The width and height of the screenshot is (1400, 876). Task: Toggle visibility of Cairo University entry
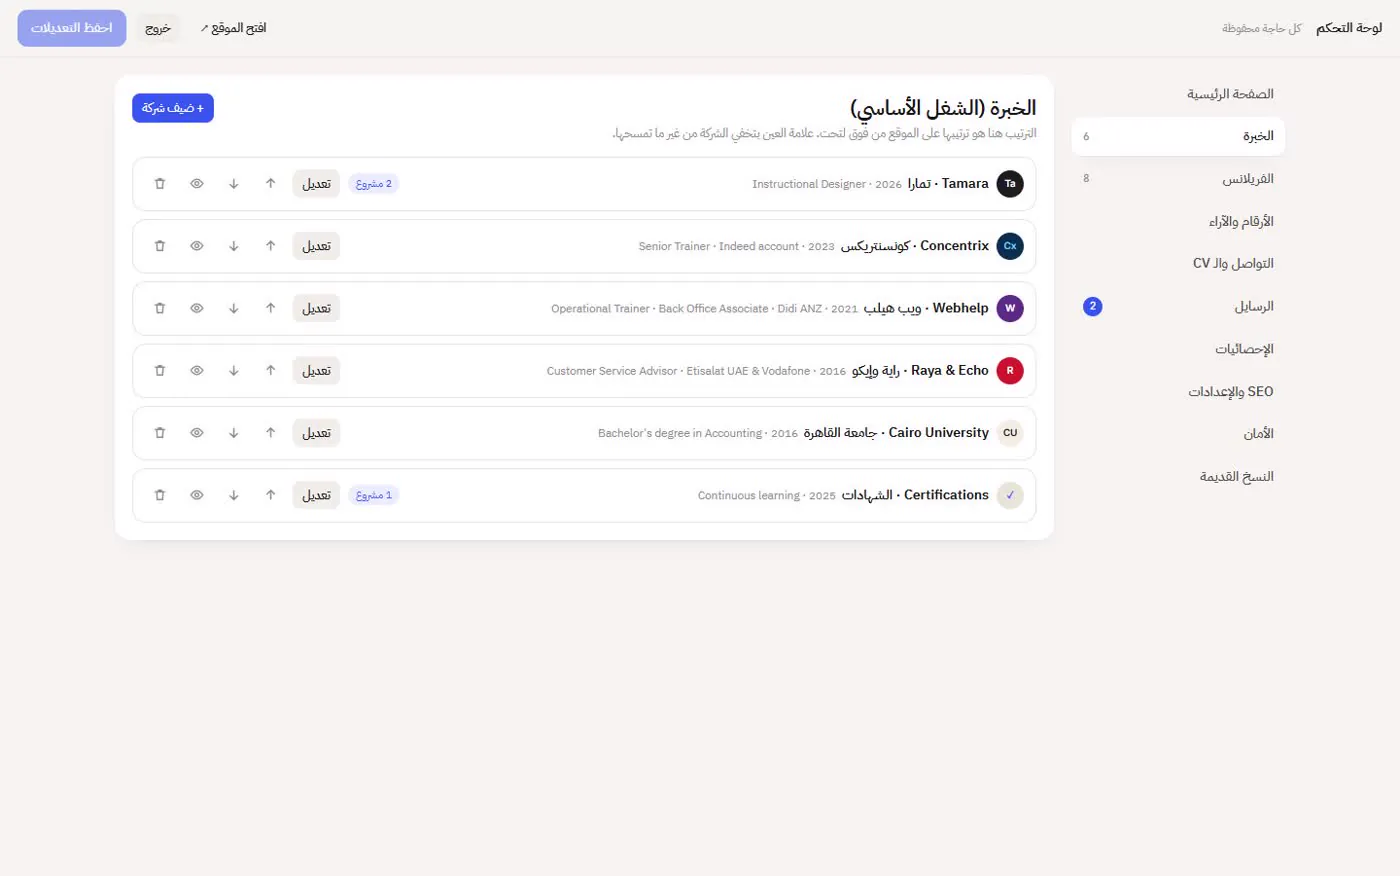[197, 433]
